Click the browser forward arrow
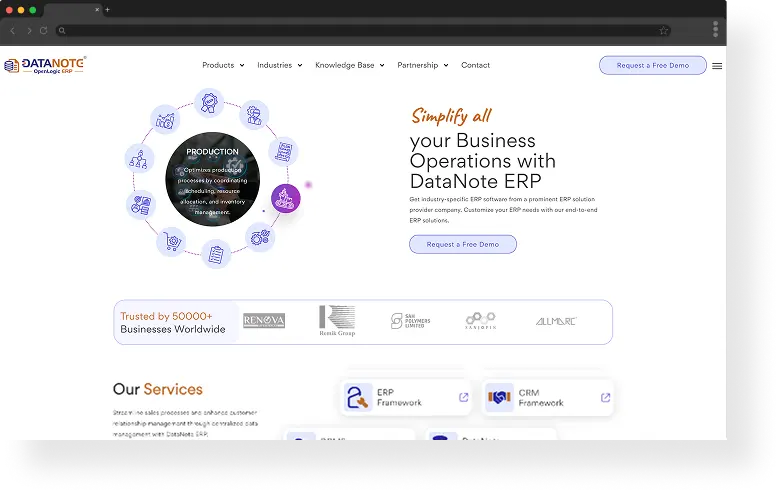This screenshot has width=782, height=495. pos(29,30)
